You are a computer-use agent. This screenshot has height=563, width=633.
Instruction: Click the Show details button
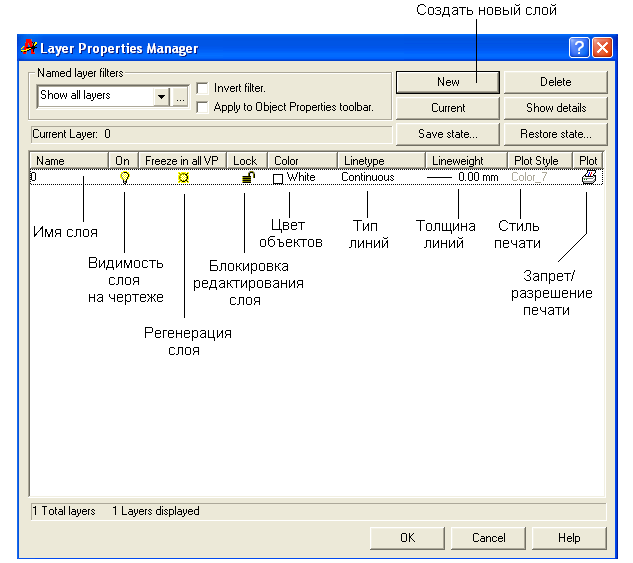pos(555,108)
